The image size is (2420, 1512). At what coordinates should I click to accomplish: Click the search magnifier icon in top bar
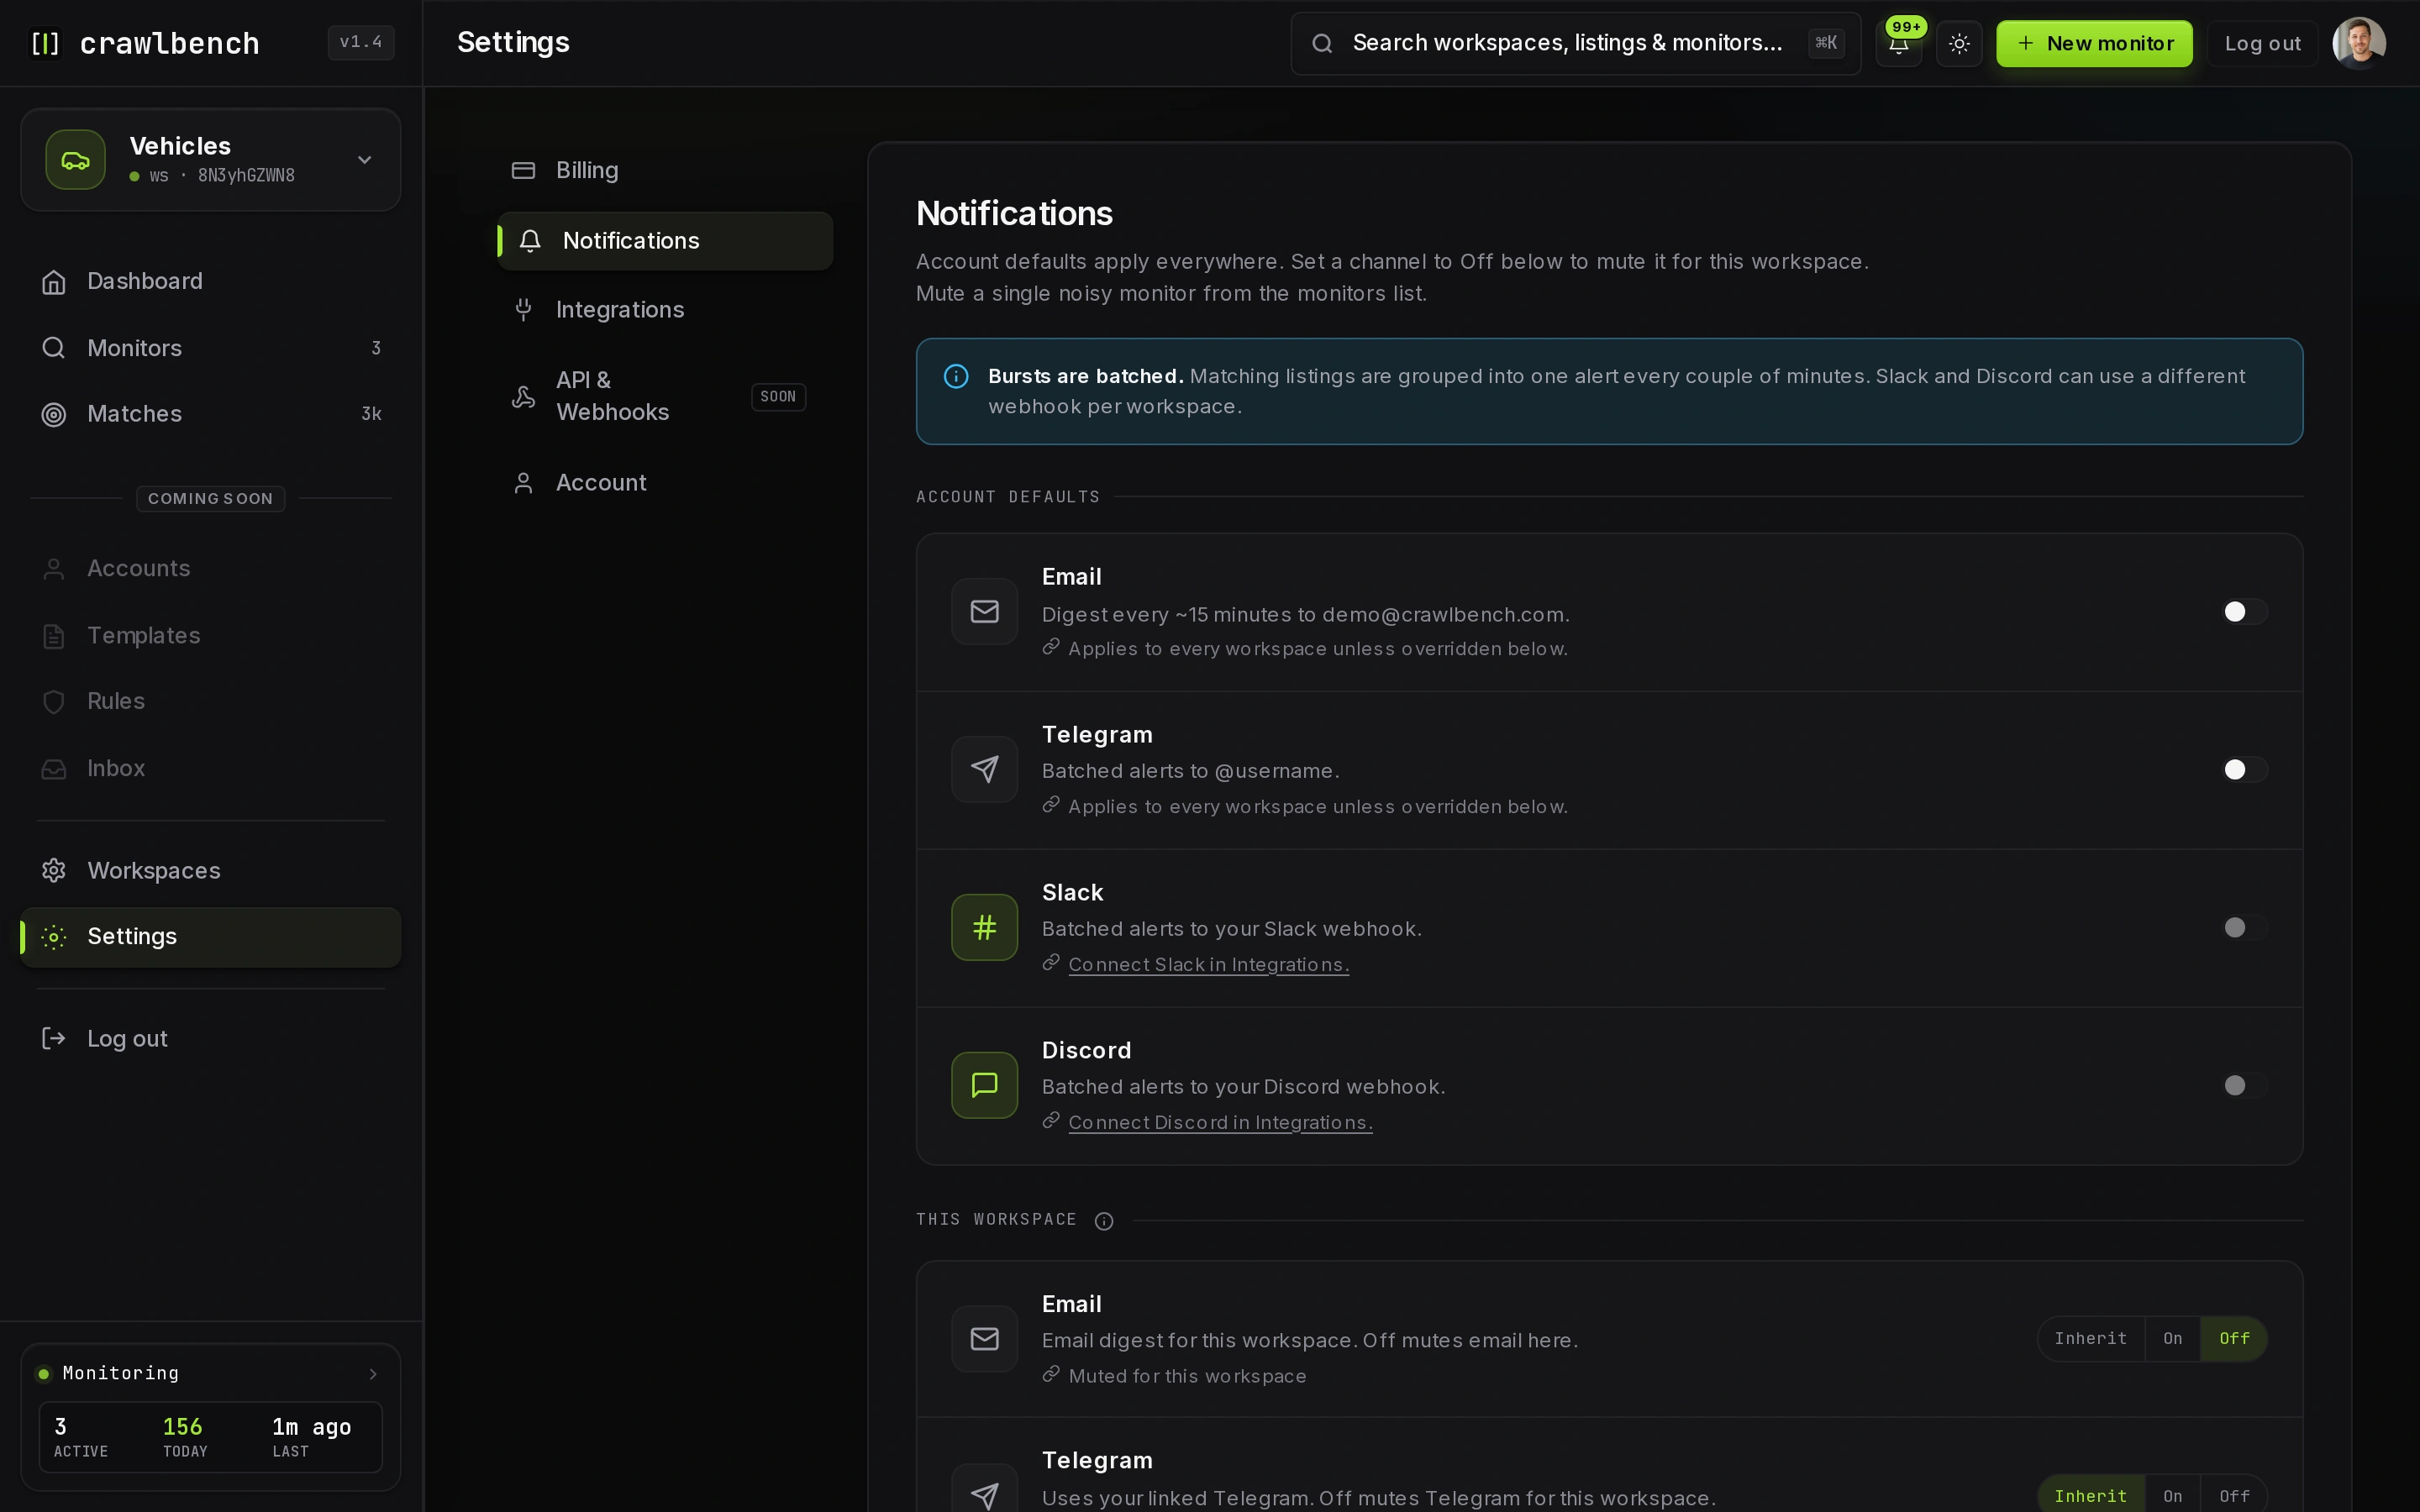(x=1322, y=44)
